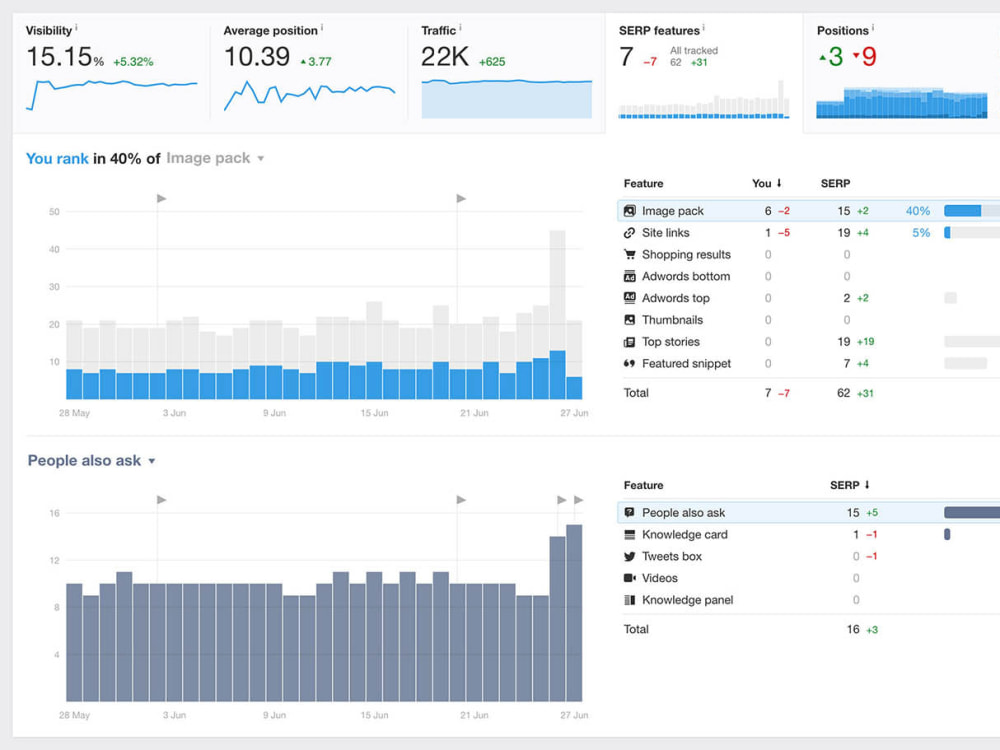Click the Visibility info icon

(x=77, y=27)
